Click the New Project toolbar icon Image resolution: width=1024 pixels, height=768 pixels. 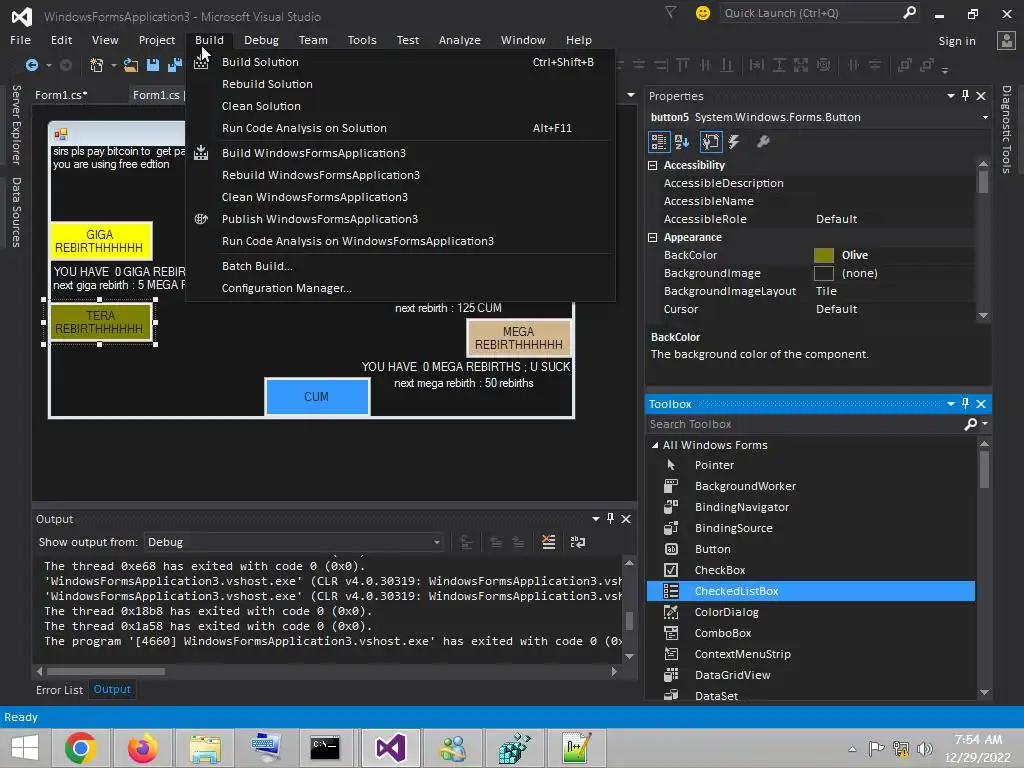click(x=97, y=65)
